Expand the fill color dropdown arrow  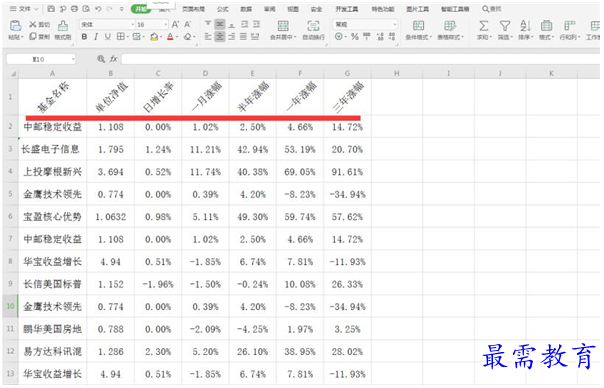coord(161,37)
